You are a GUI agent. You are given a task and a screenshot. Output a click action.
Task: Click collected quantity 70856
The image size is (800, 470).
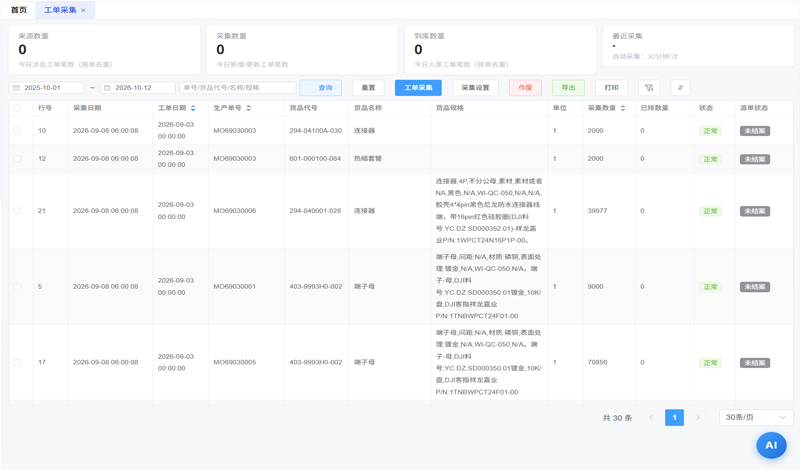597,362
